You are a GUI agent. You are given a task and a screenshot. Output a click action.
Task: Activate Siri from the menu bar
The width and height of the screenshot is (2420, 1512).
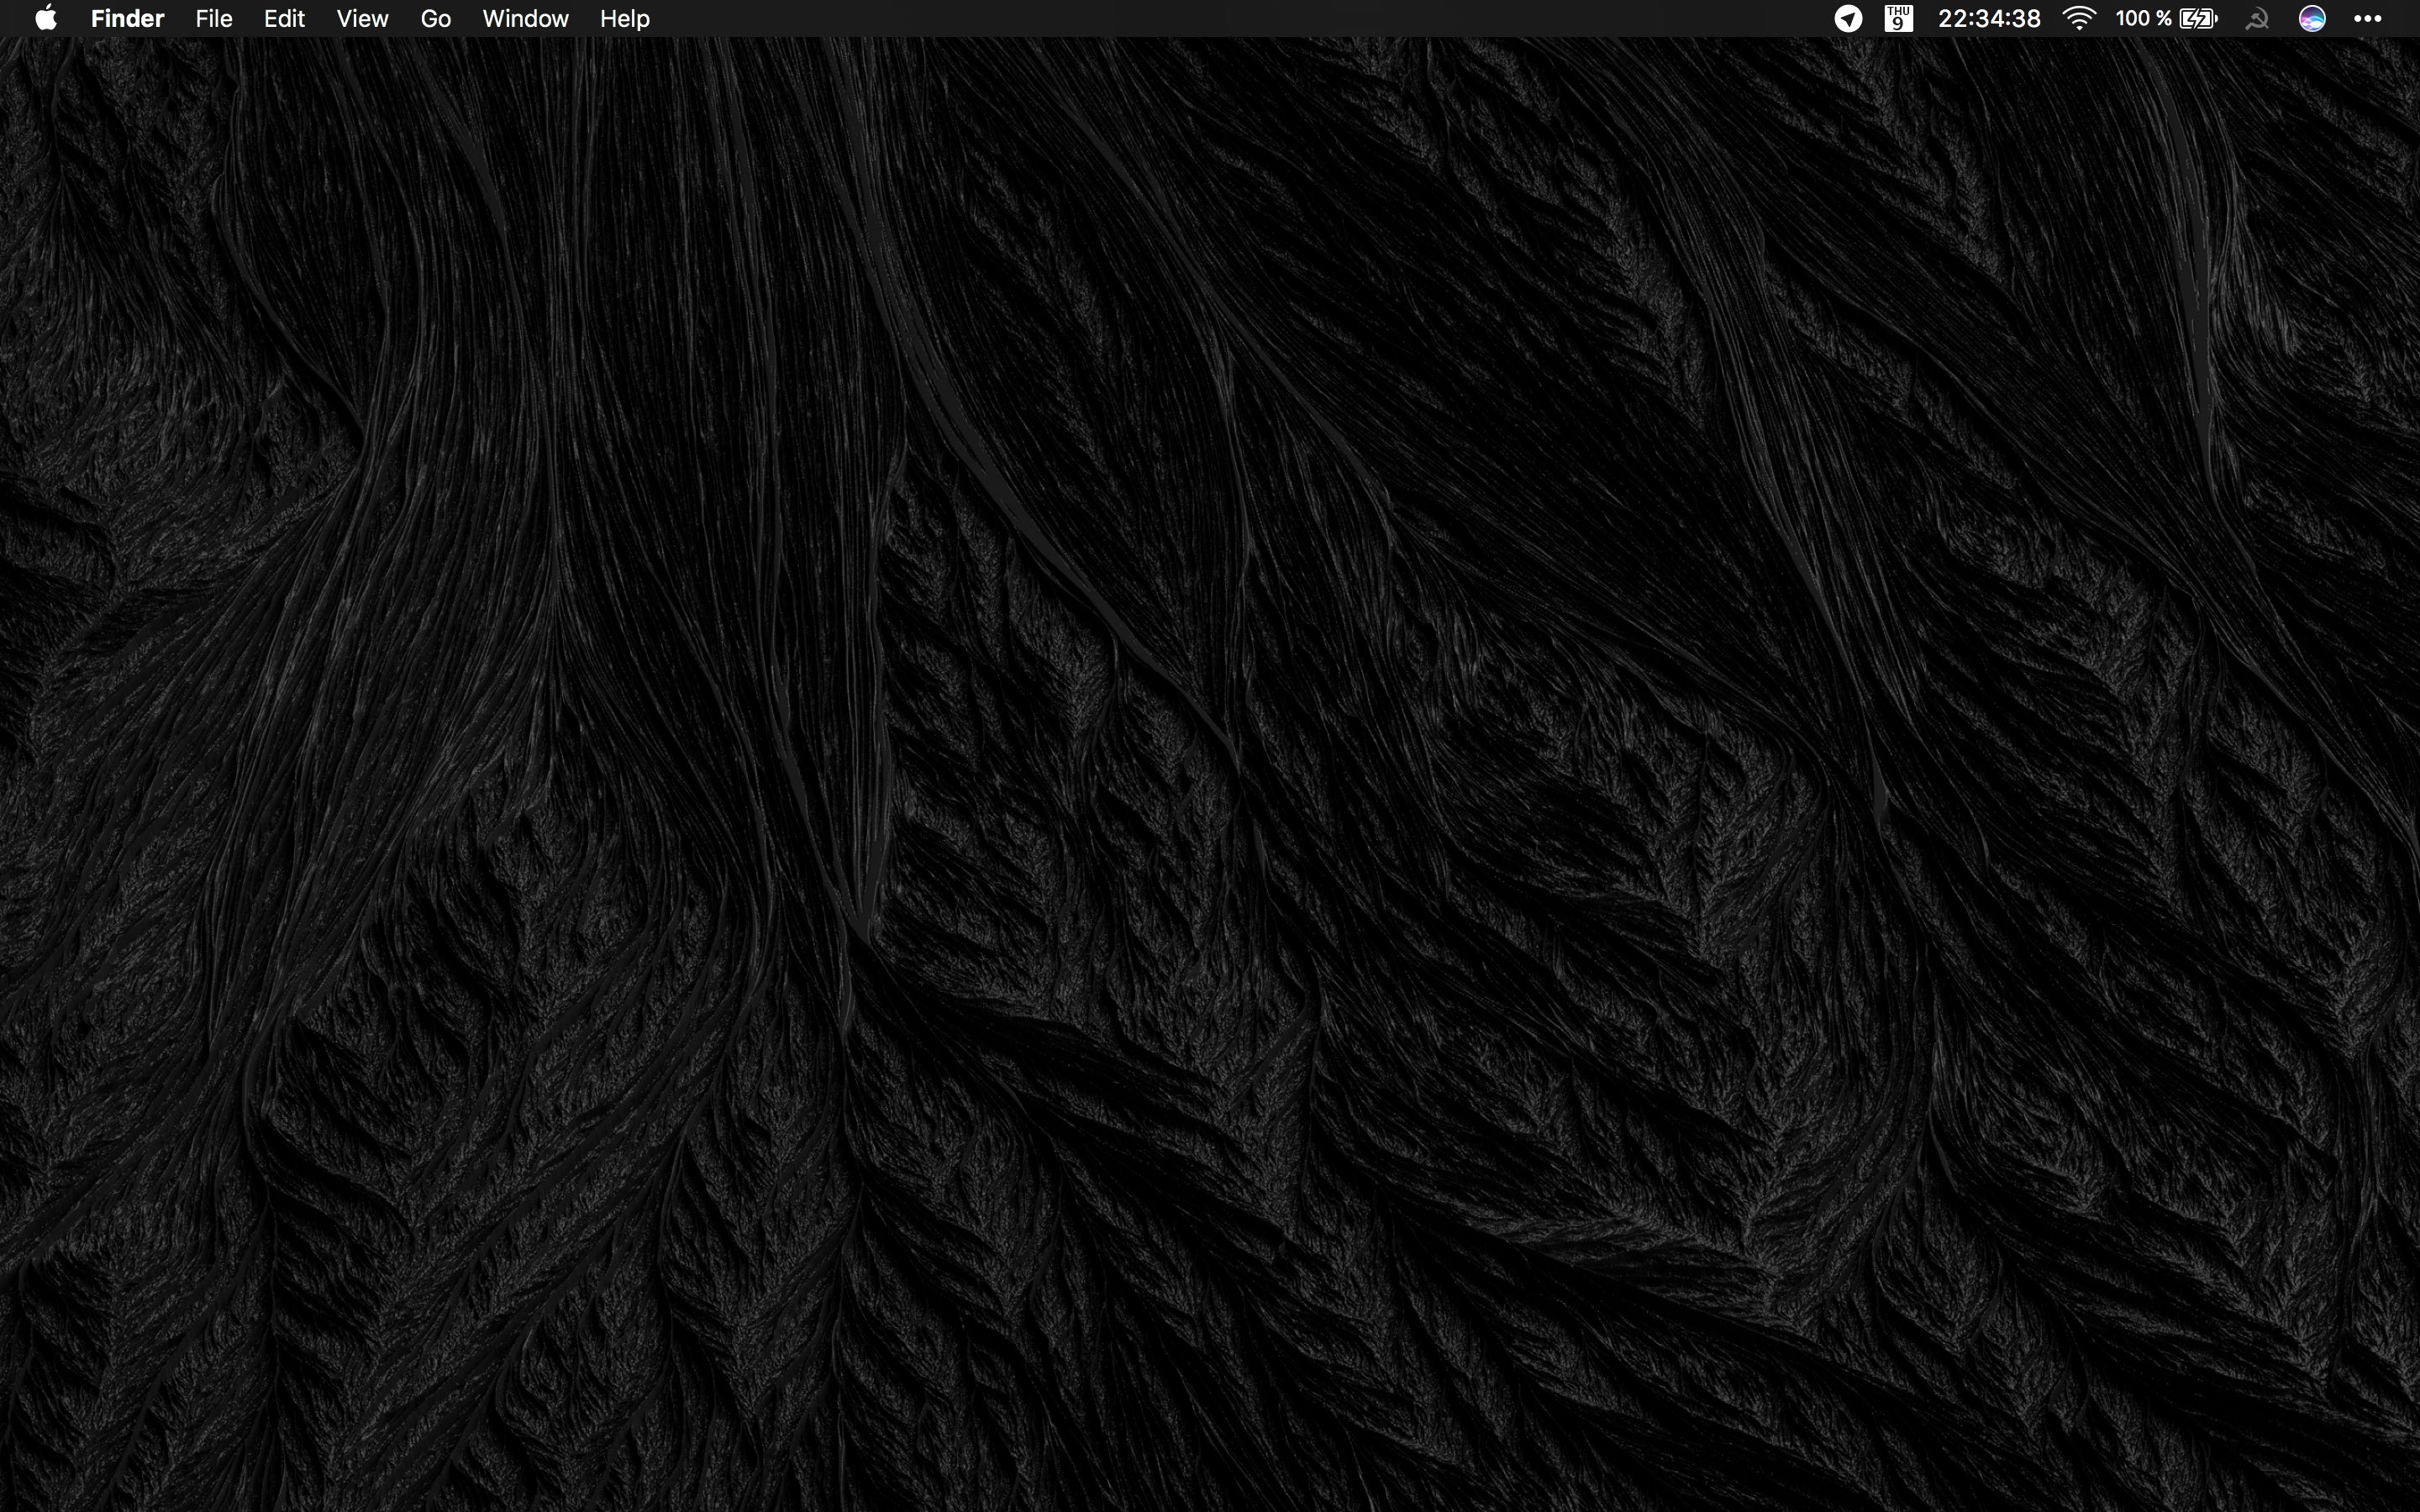tap(2312, 18)
